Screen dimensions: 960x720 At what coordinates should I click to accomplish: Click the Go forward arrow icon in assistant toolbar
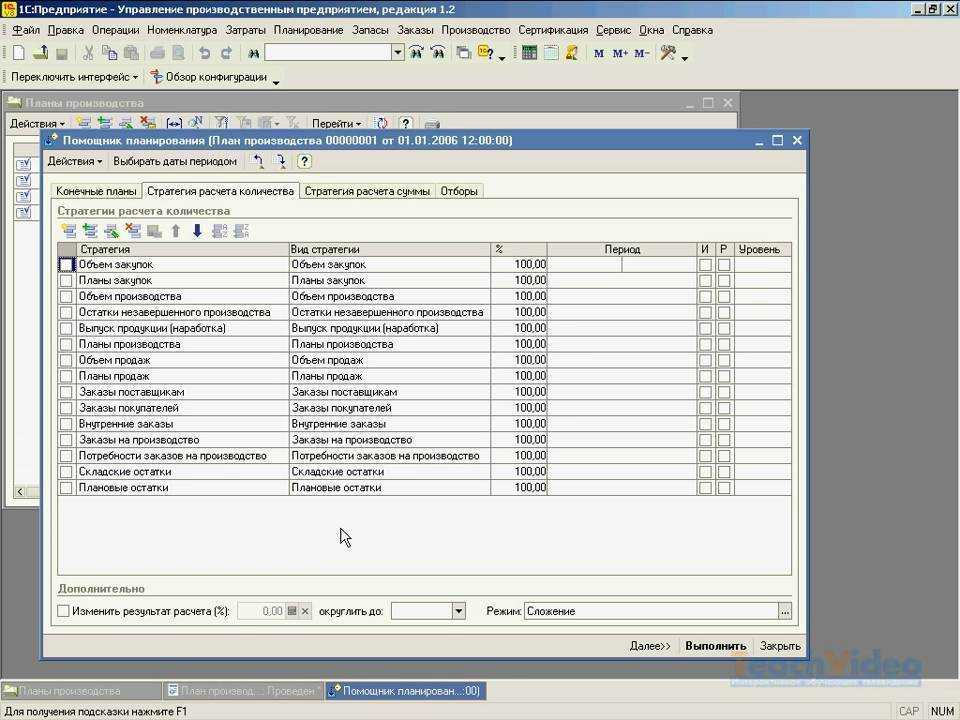pos(280,161)
